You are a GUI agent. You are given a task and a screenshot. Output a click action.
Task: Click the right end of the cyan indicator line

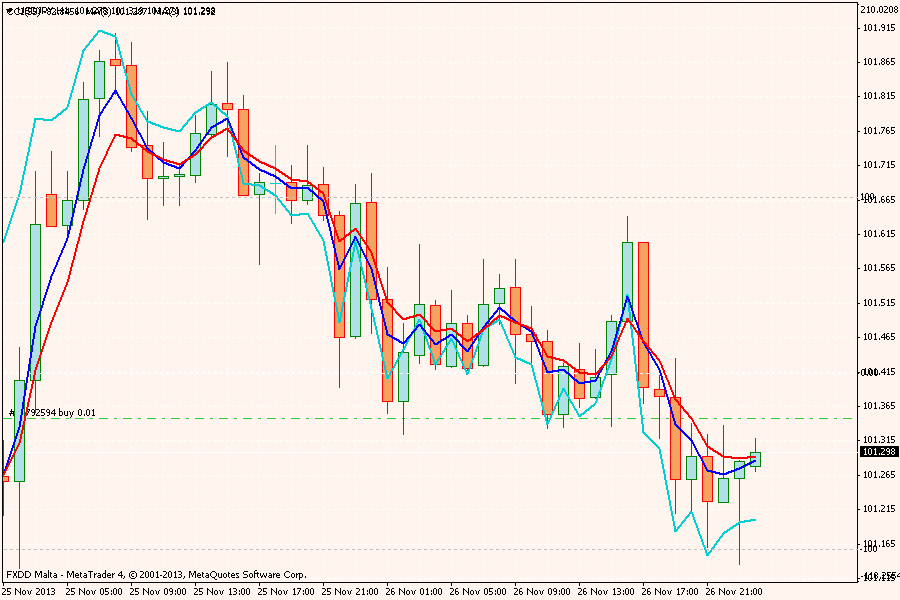[x=754, y=519]
